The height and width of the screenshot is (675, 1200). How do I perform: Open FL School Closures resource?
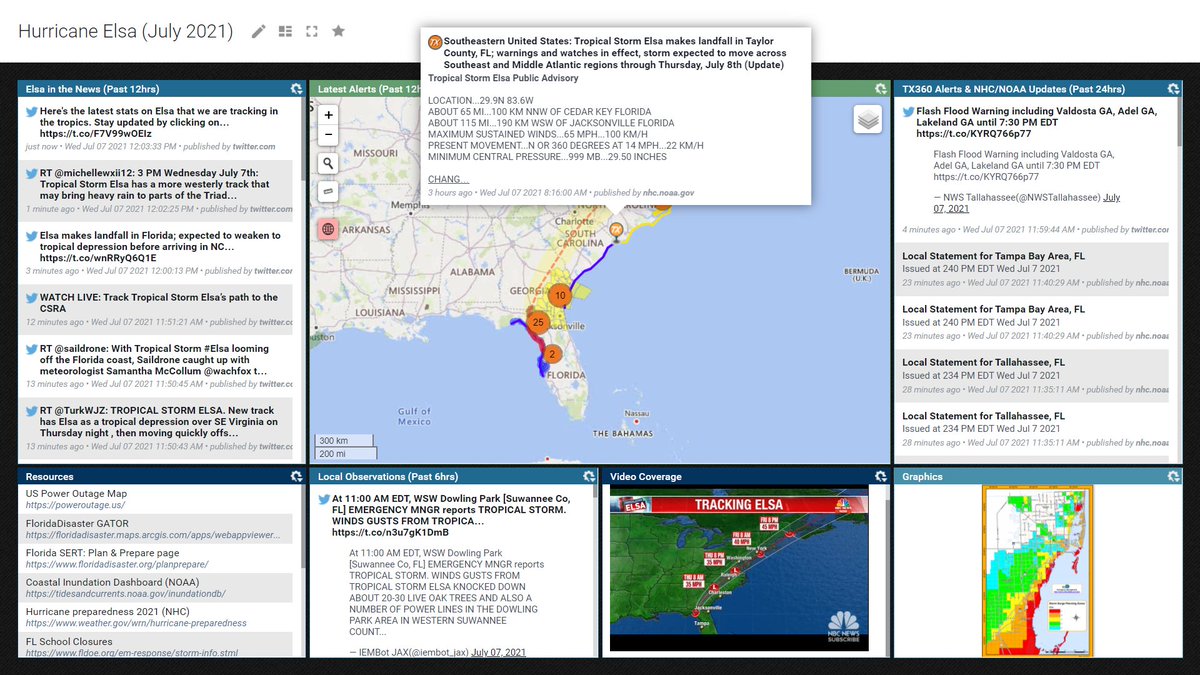point(69,641)
